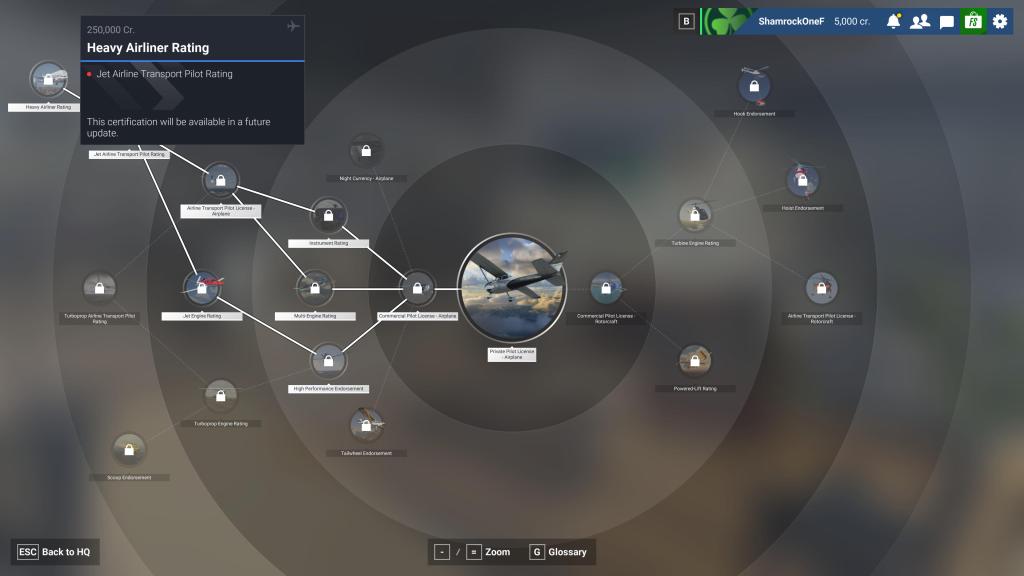Screen dimensions: 1024x576
Task: Click Back to HQ button
Action: [56, 552]
